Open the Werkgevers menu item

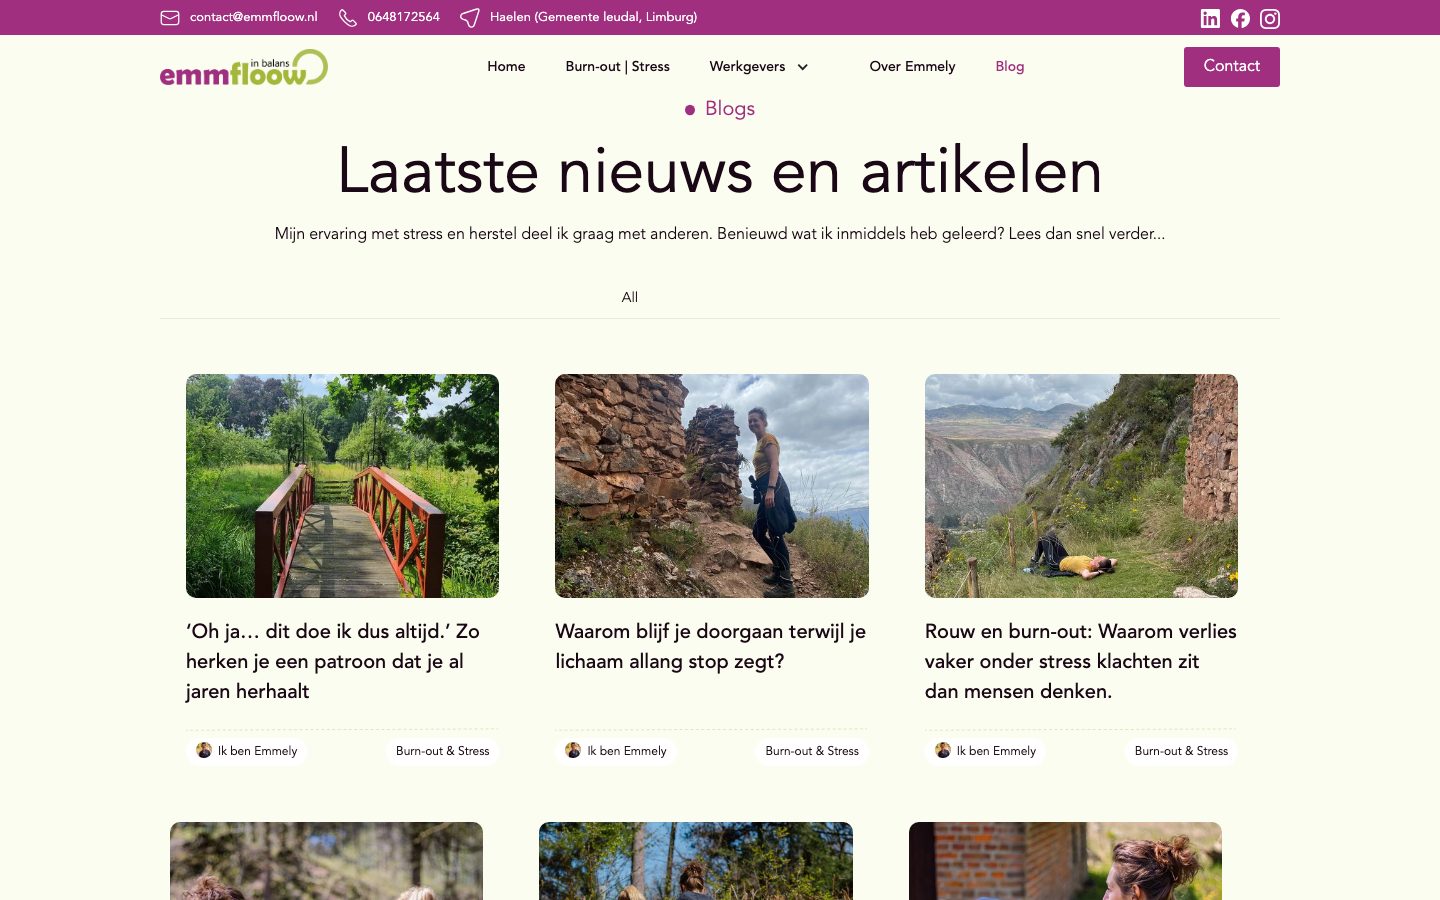[x=747, y=66]
